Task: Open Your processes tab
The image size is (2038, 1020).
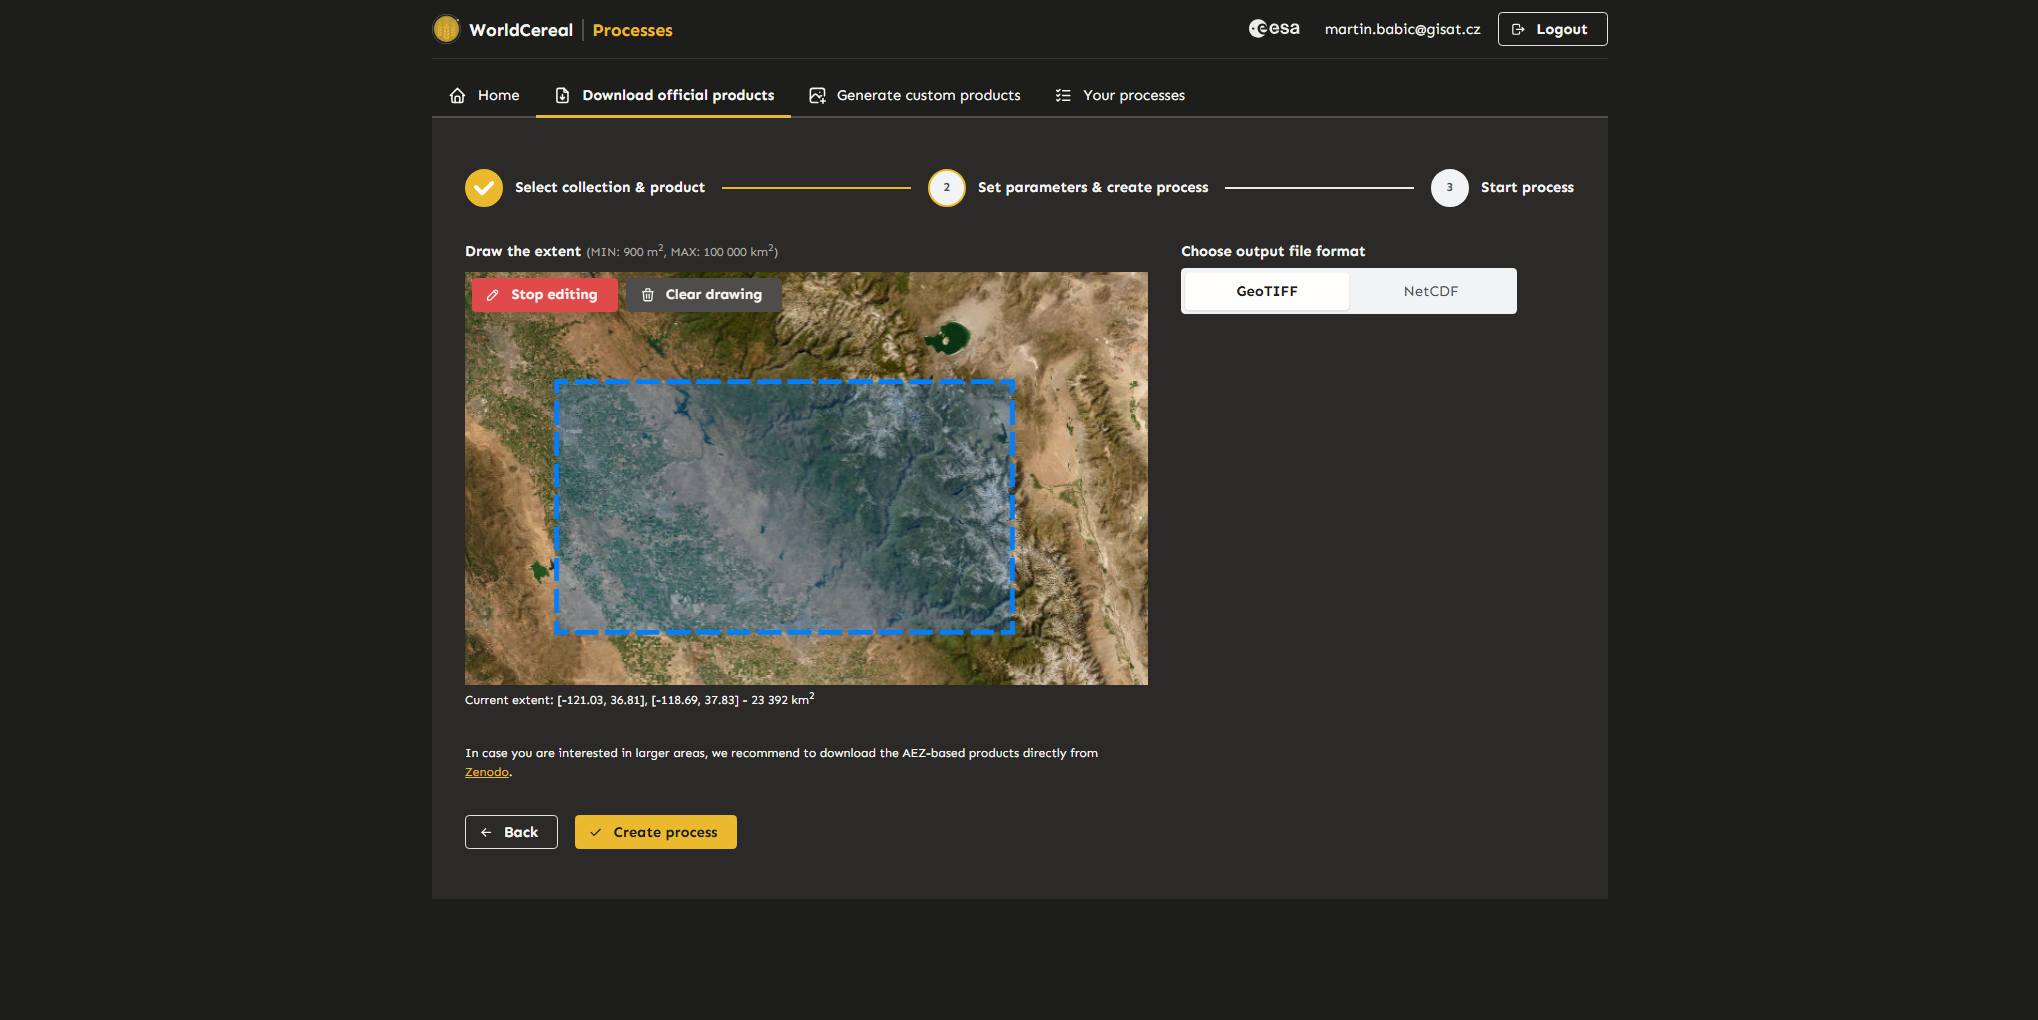Action: tap(1121, 96)
